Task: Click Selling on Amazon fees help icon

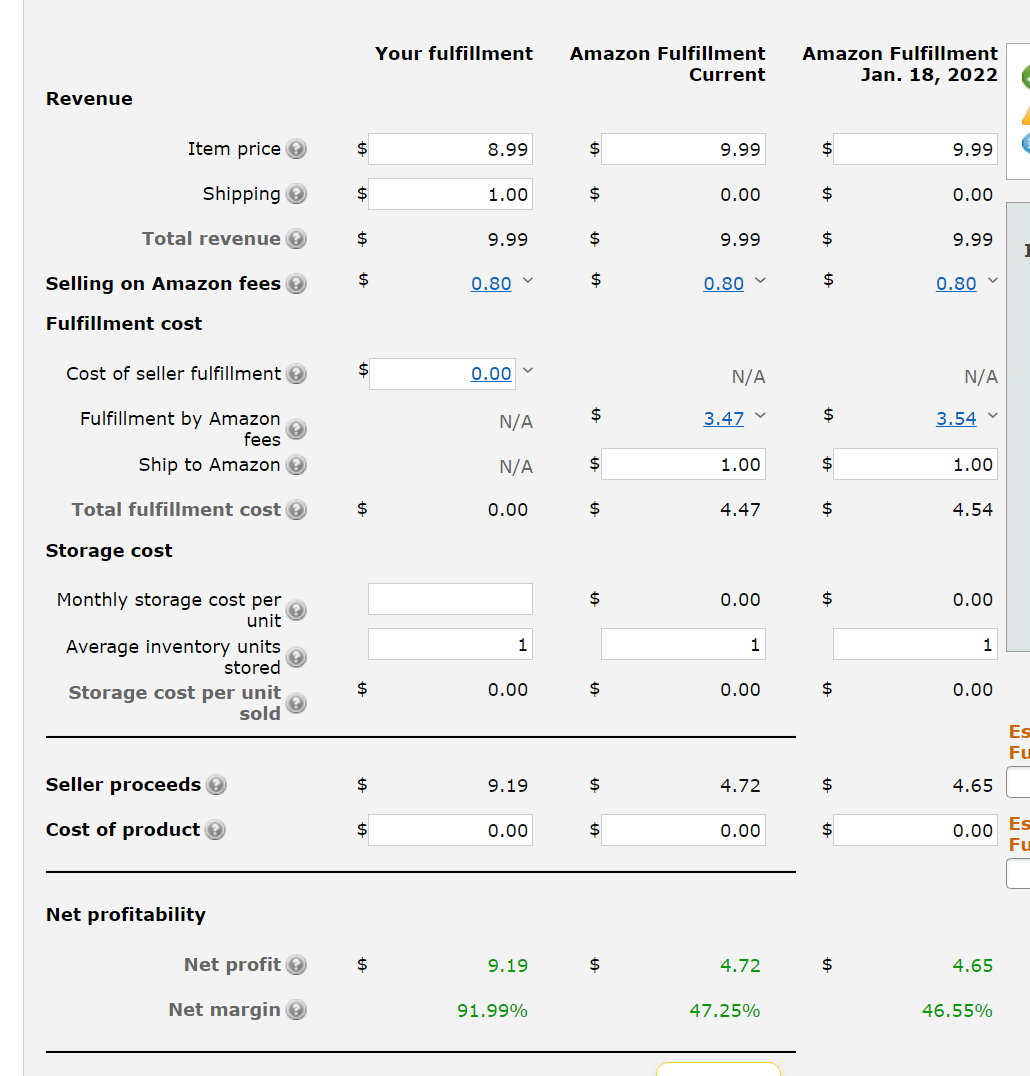Action: click(296, 284)
